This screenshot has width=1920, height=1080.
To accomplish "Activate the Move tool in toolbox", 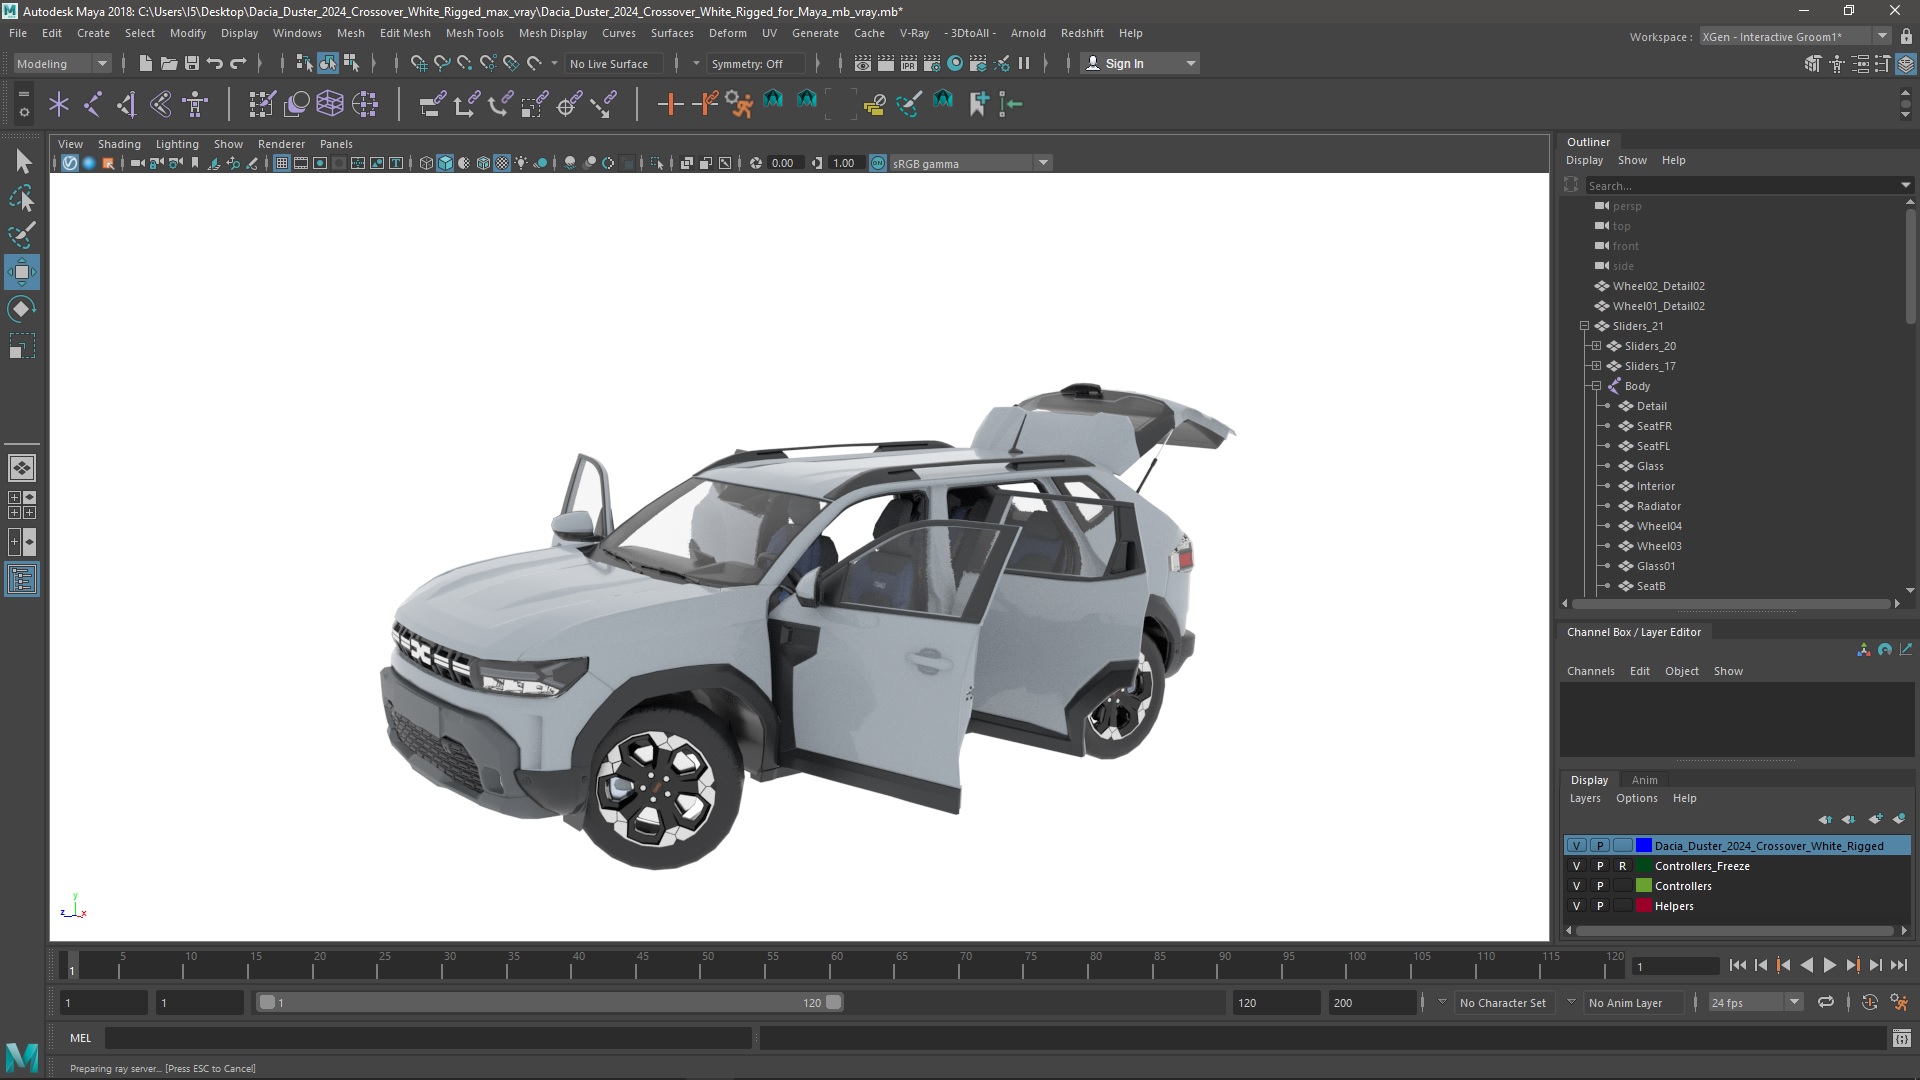I will [22, 272].
